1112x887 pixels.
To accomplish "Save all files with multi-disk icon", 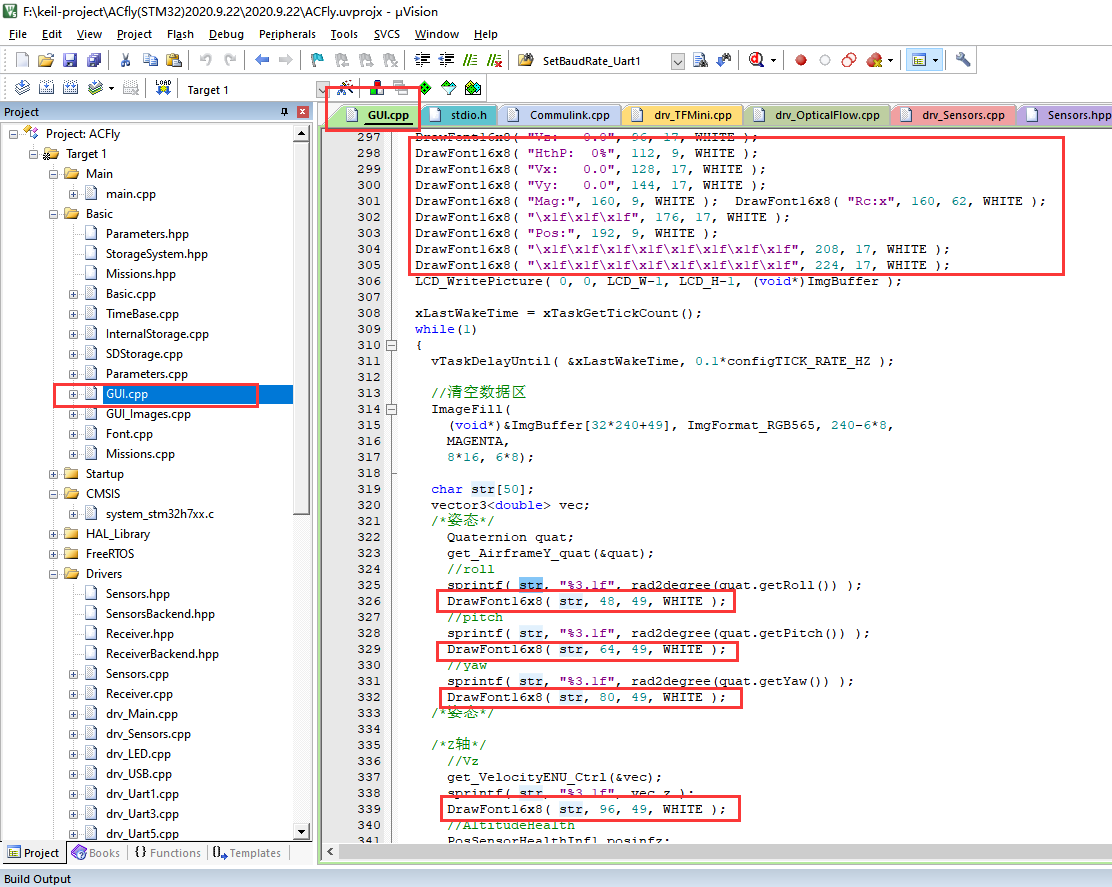I will pos(94,60).
